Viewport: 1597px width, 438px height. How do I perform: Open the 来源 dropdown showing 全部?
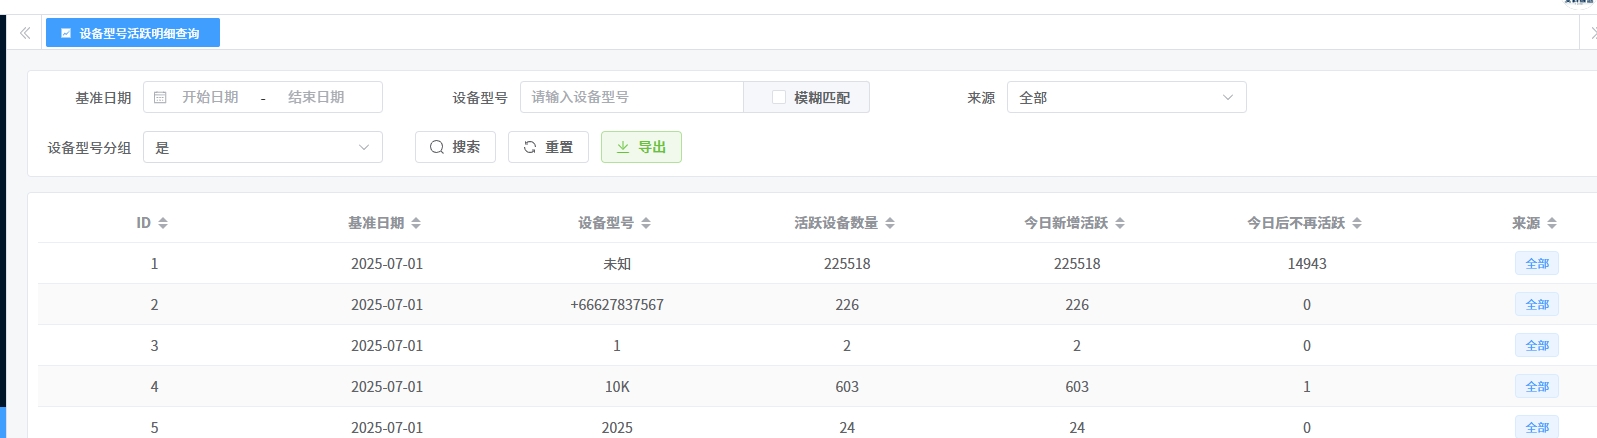click(1126, 97)
